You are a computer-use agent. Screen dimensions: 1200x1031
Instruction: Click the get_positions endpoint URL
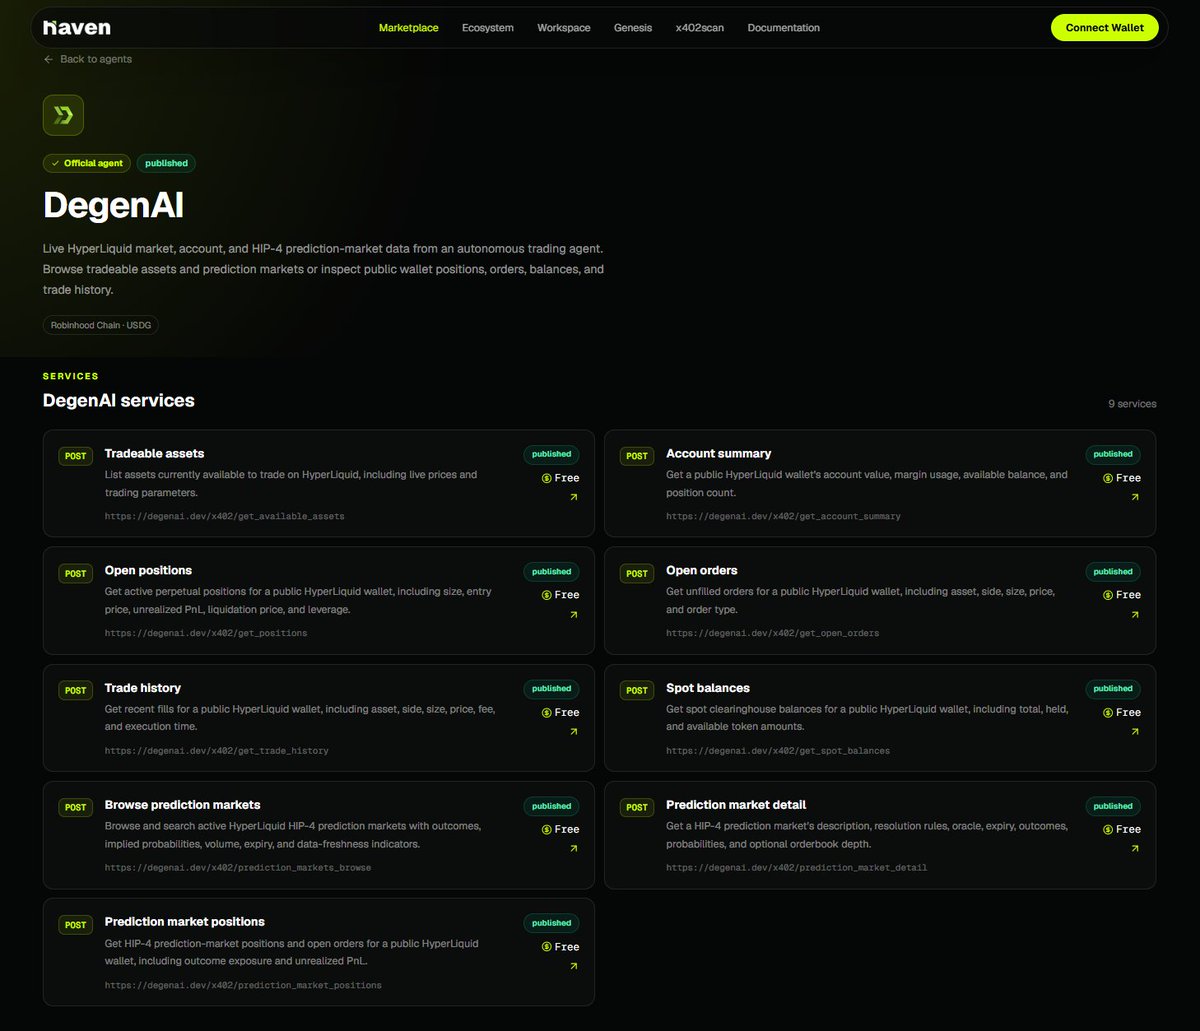click(x=206, y=633)
